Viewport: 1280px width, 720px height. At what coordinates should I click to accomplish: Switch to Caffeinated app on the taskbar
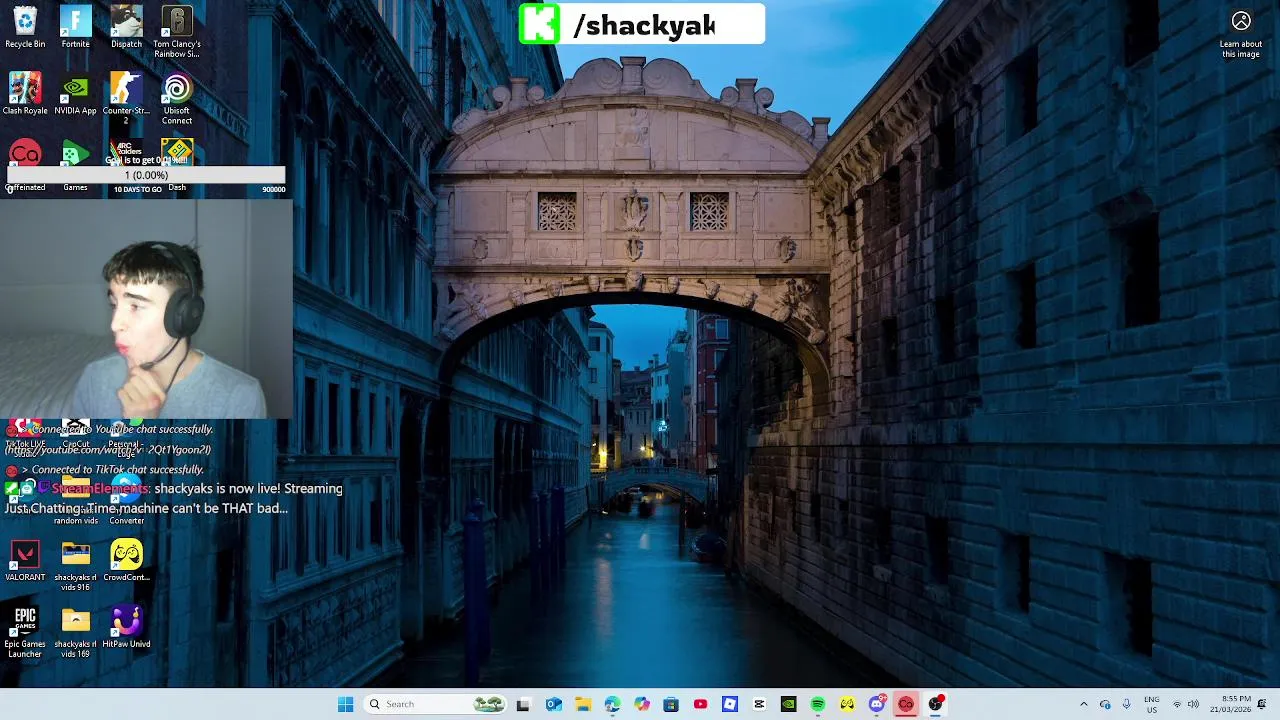pos(906,704)
